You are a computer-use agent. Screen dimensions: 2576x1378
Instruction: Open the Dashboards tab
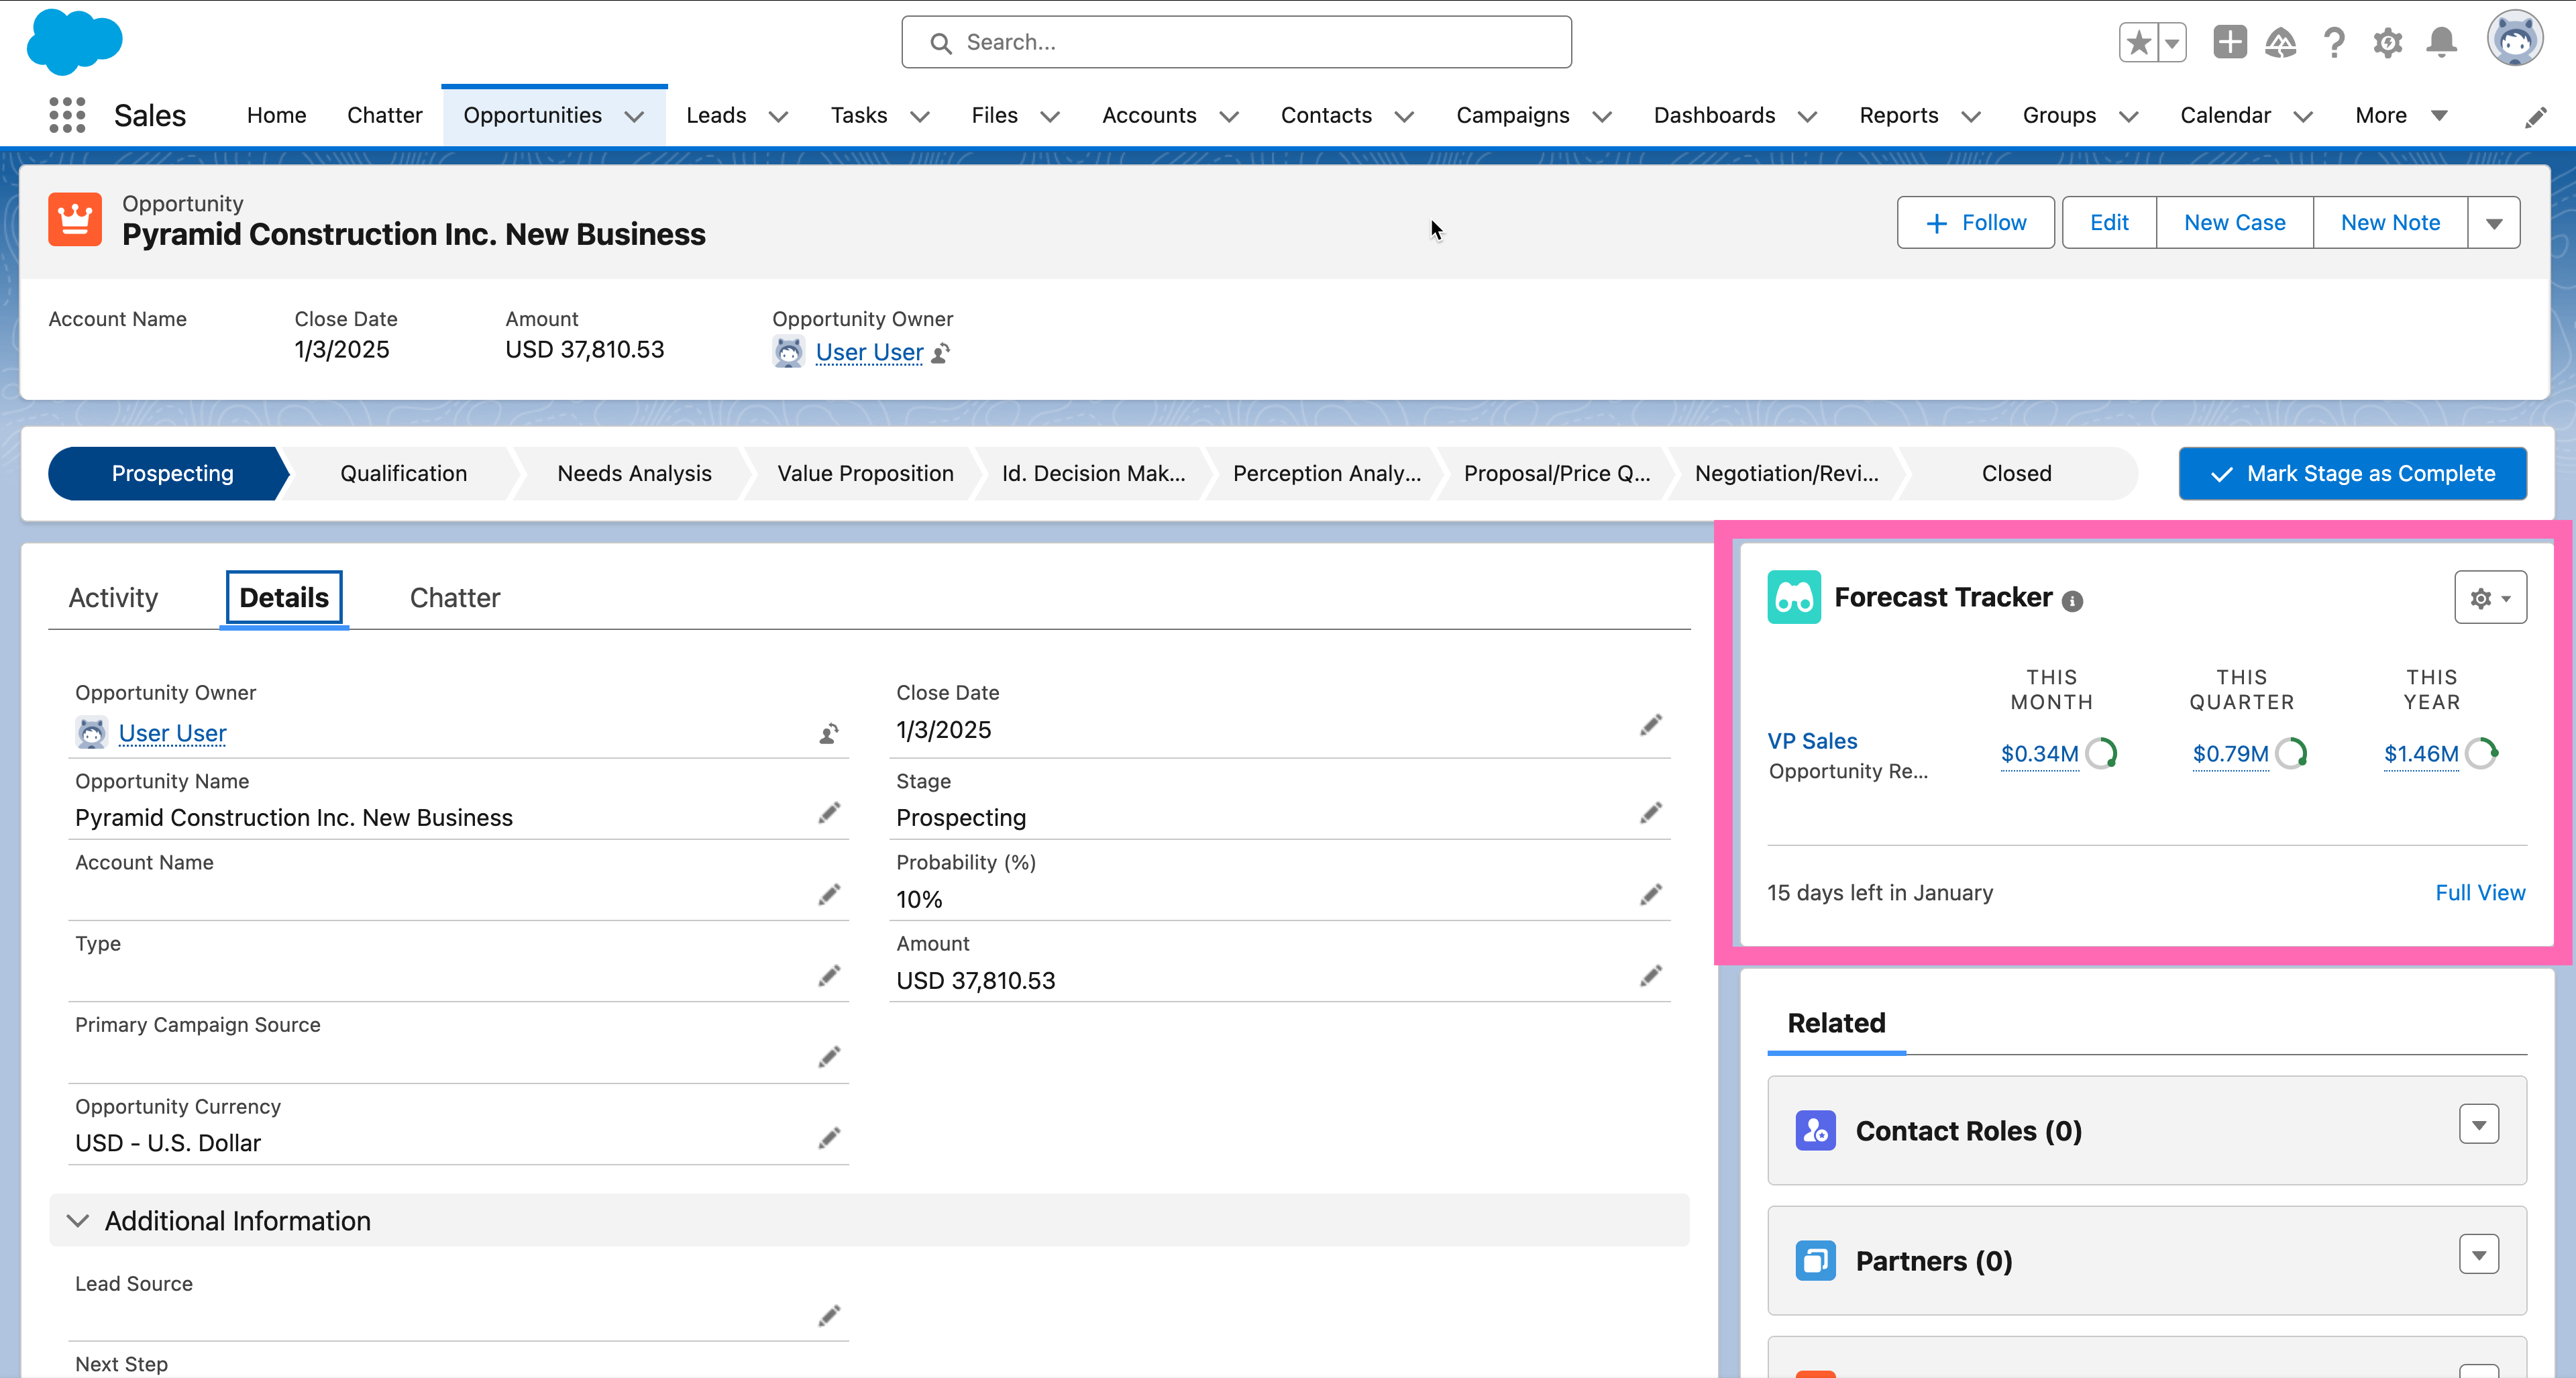[x=1714, y=115]
